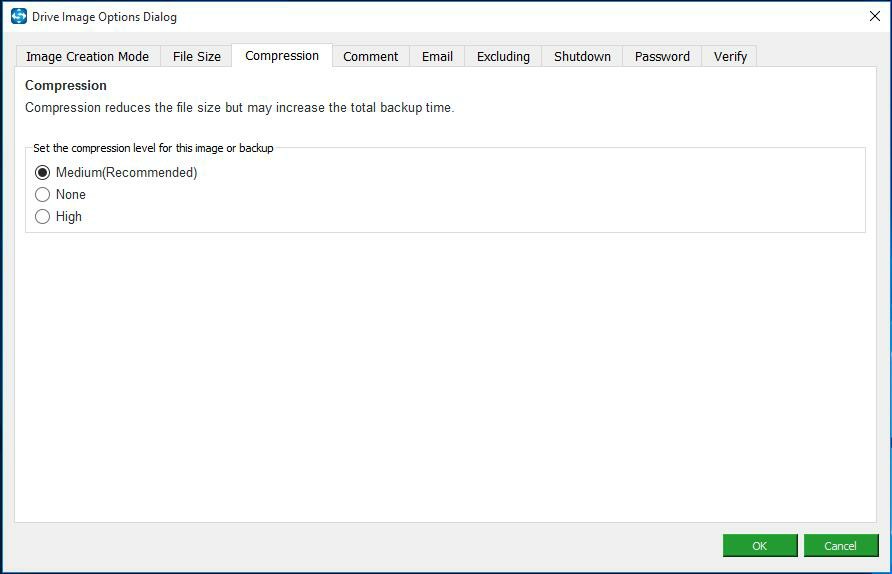The width and height of the screenshot is (892, 574).
Task: Select High compression level
Action: (x=59, y=217)
